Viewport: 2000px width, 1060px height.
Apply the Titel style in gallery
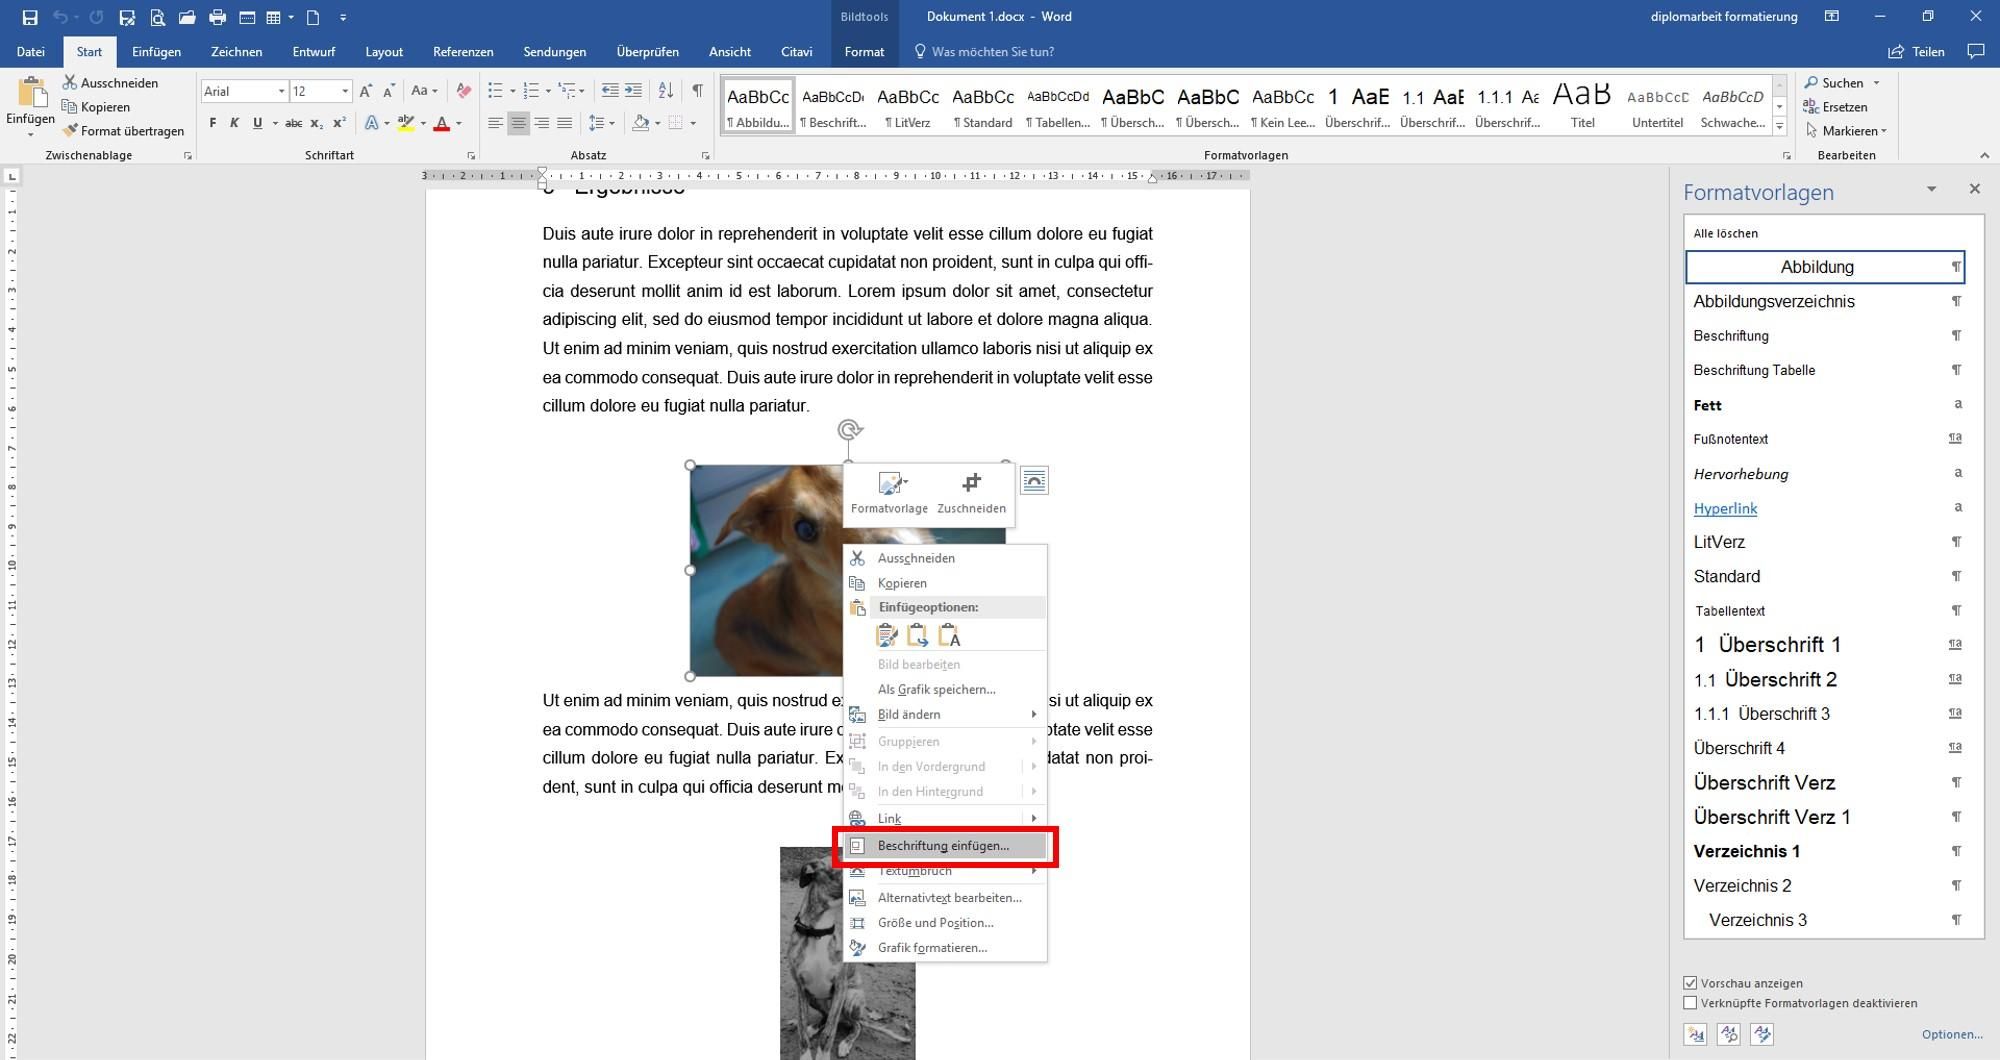click(x=1582, y=105)
